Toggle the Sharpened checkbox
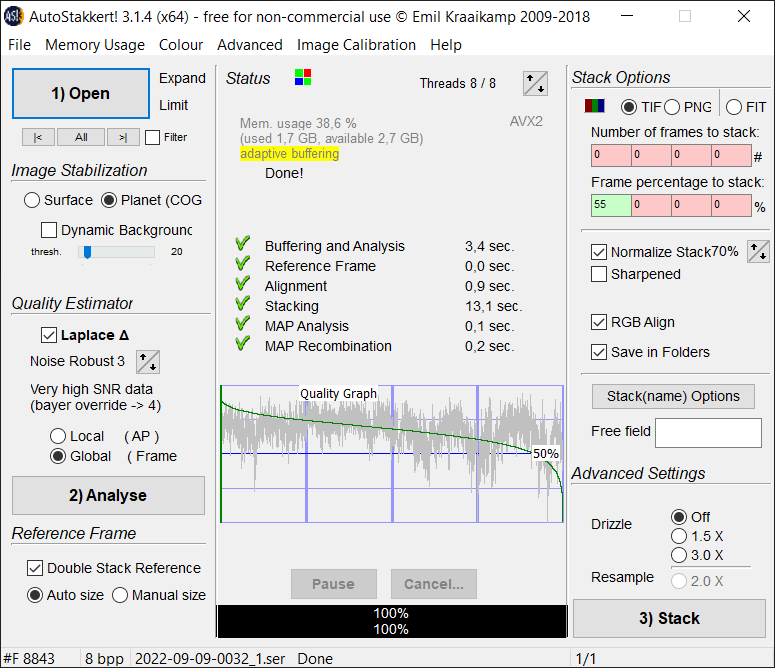Screen dimensions: 775x668 (599, 274)
